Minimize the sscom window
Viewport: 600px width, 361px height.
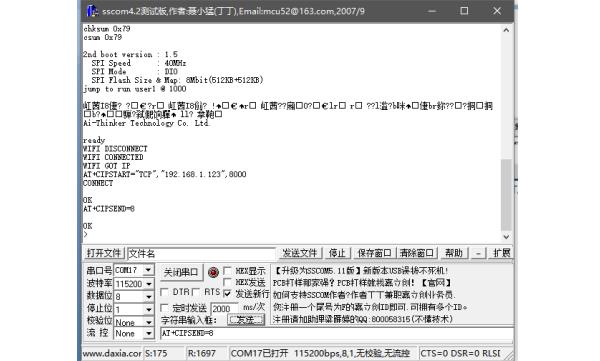pyautogui.click(x=432, y=11)
